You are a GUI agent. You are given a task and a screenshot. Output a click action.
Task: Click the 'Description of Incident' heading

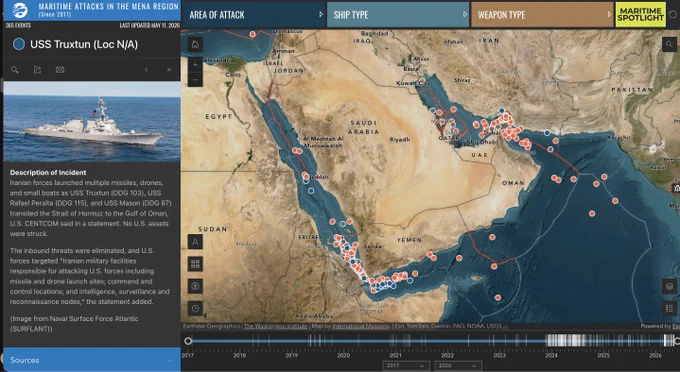(x=48, y=172)
